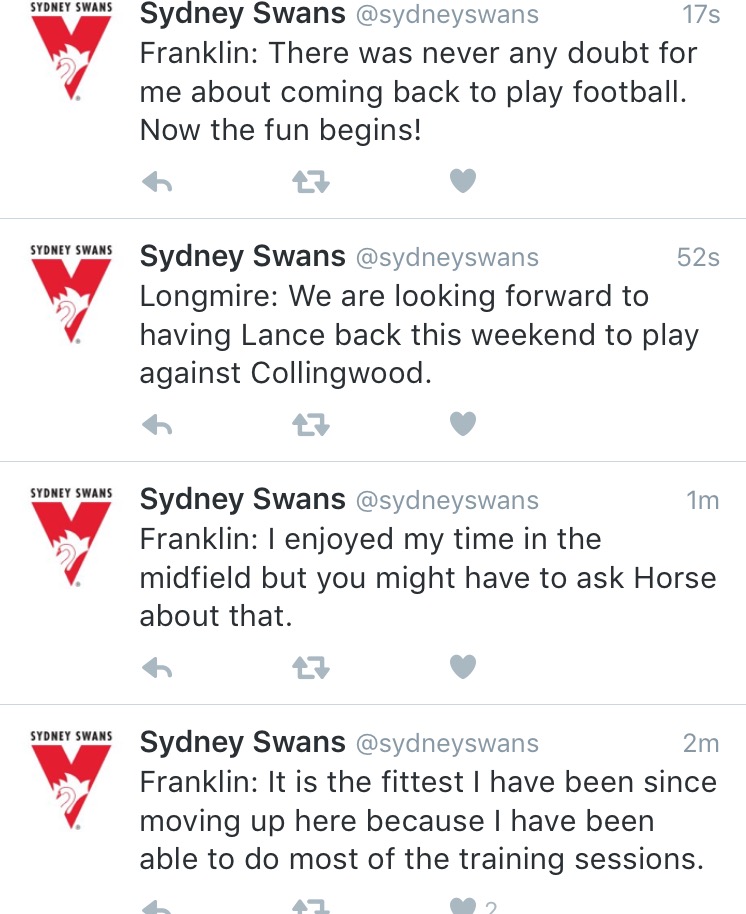Retweet Longmire's Collingwood tweet
The width and height of the screenshot is (746, 914).
pyautogui.click(x=311, y=426)
